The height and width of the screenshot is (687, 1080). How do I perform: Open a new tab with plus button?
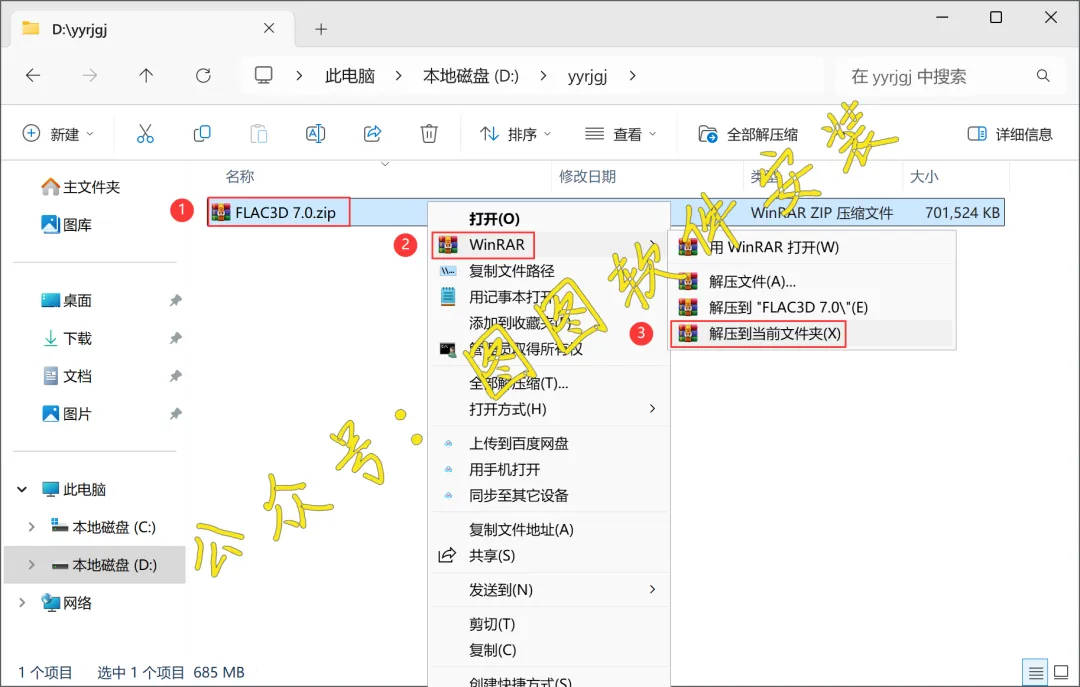321,29
